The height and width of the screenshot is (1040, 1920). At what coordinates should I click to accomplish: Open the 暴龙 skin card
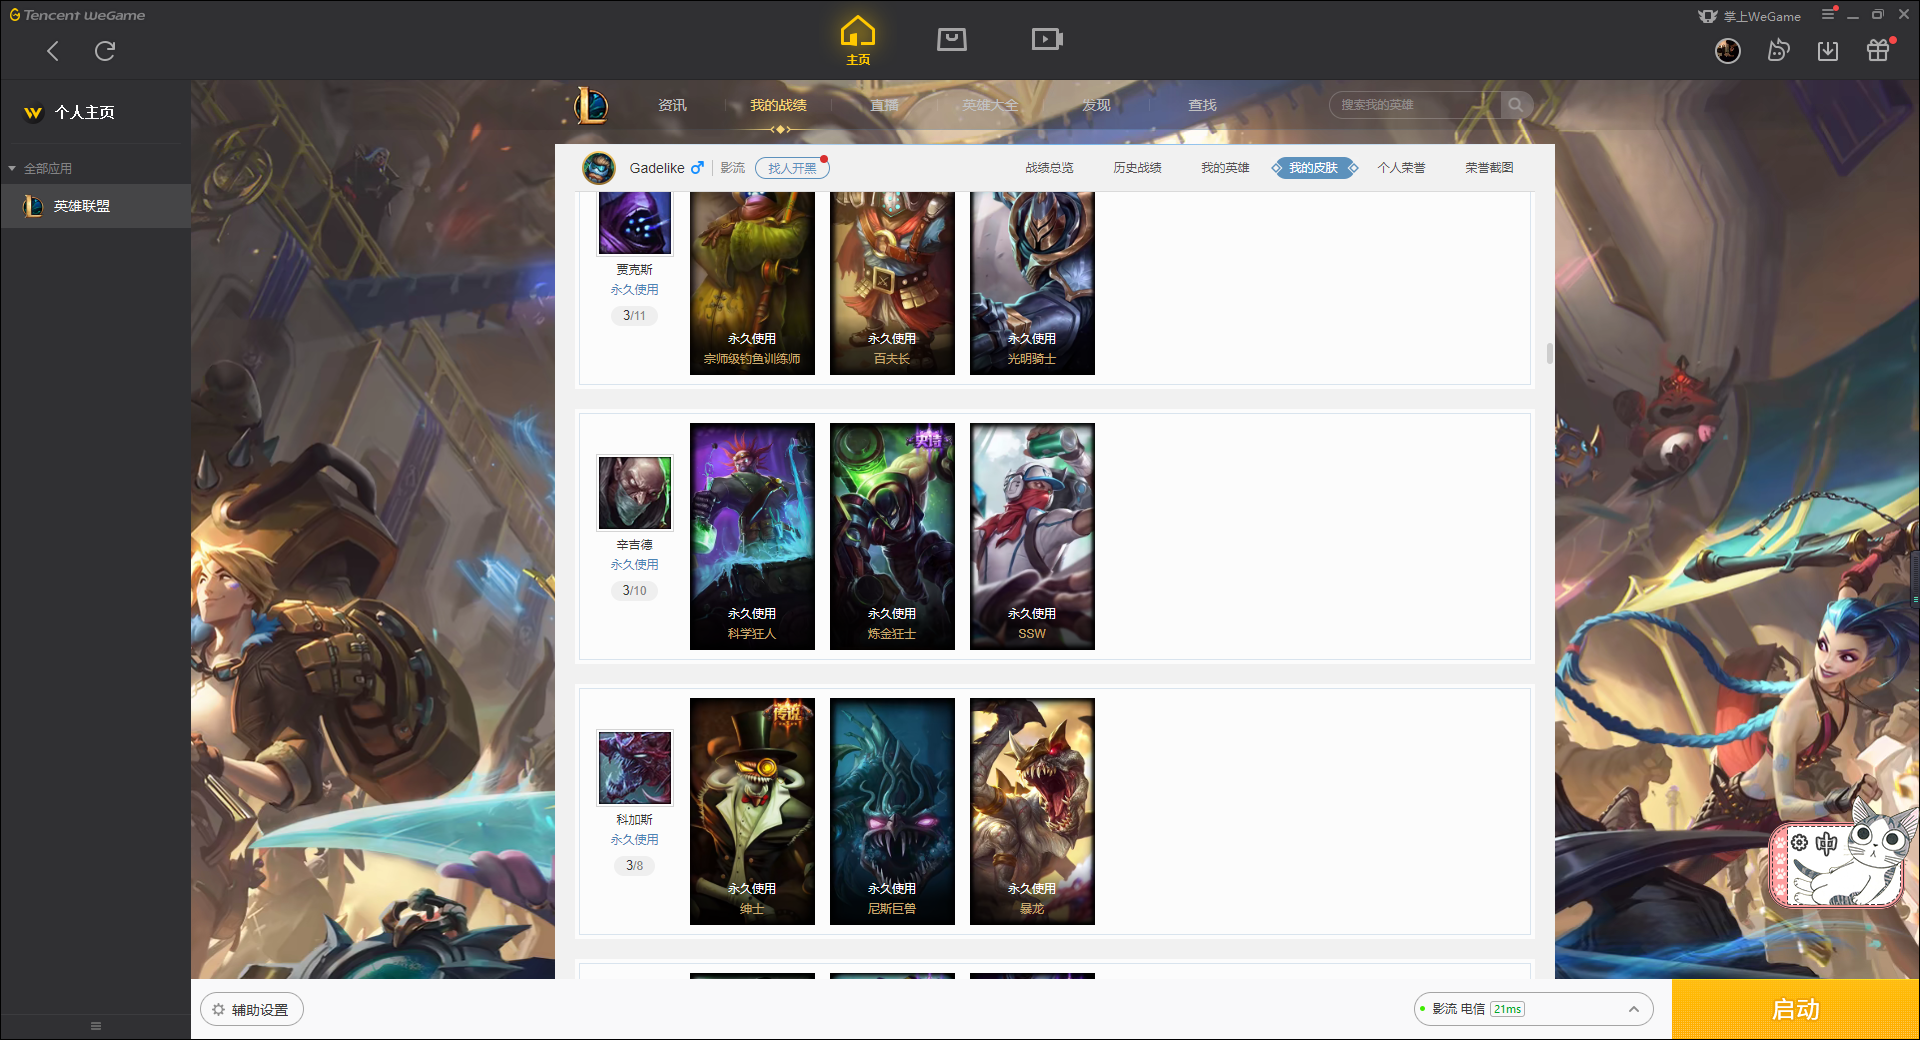click(x=1032, y=811)
